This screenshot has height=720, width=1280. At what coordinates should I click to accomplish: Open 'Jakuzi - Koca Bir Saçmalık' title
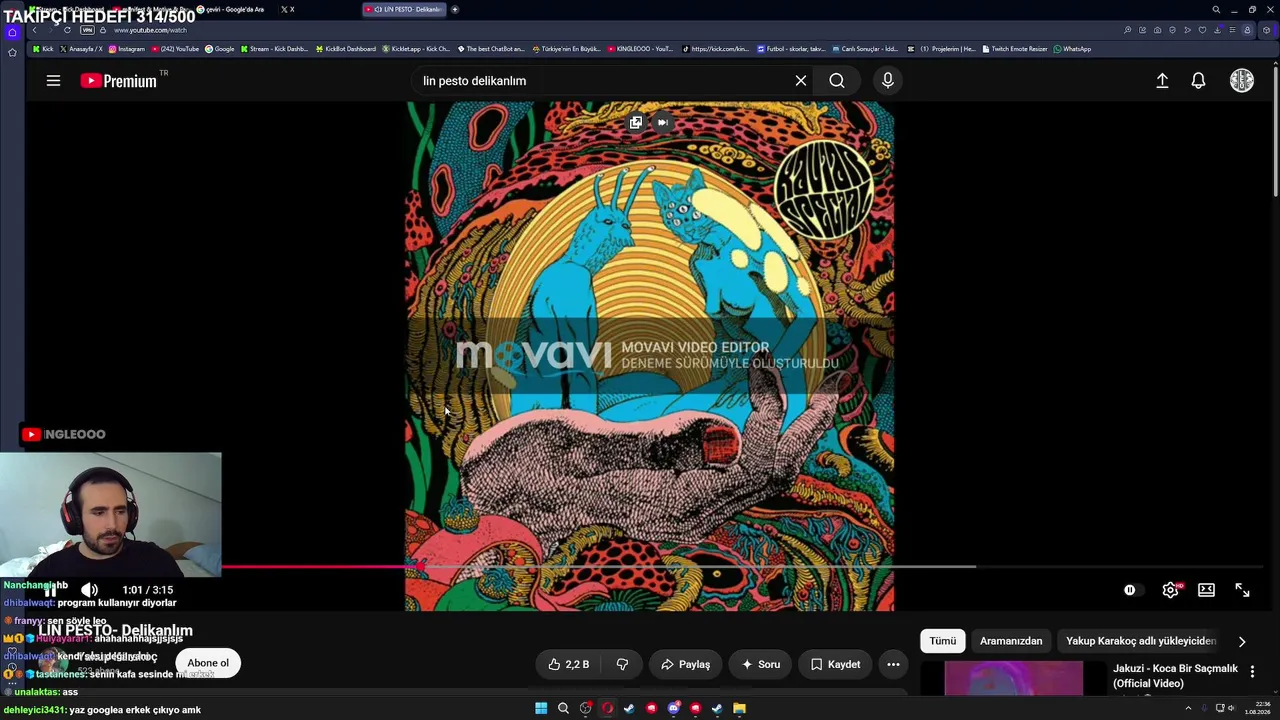pos(1175,676)
